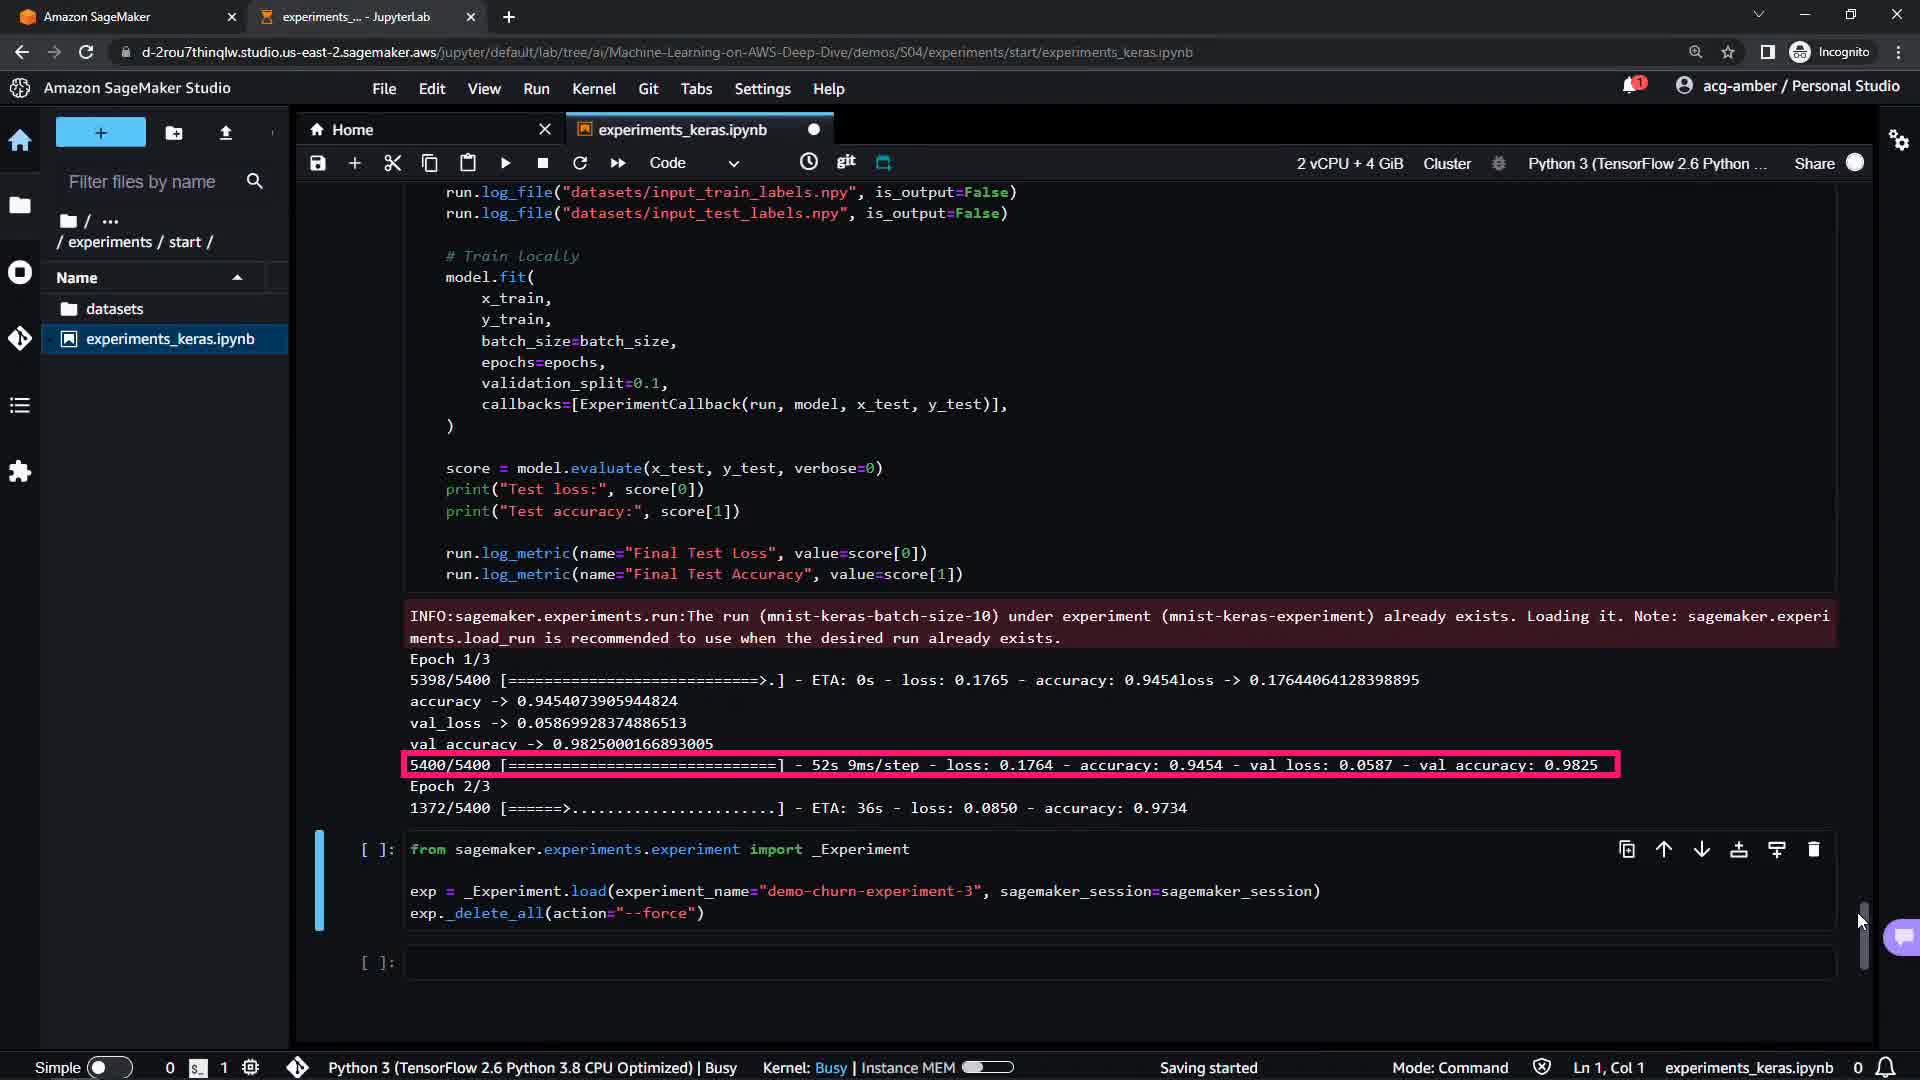Cut the selected cell with the scissors icon
1920x1080 pixels.
pos(392,163)
